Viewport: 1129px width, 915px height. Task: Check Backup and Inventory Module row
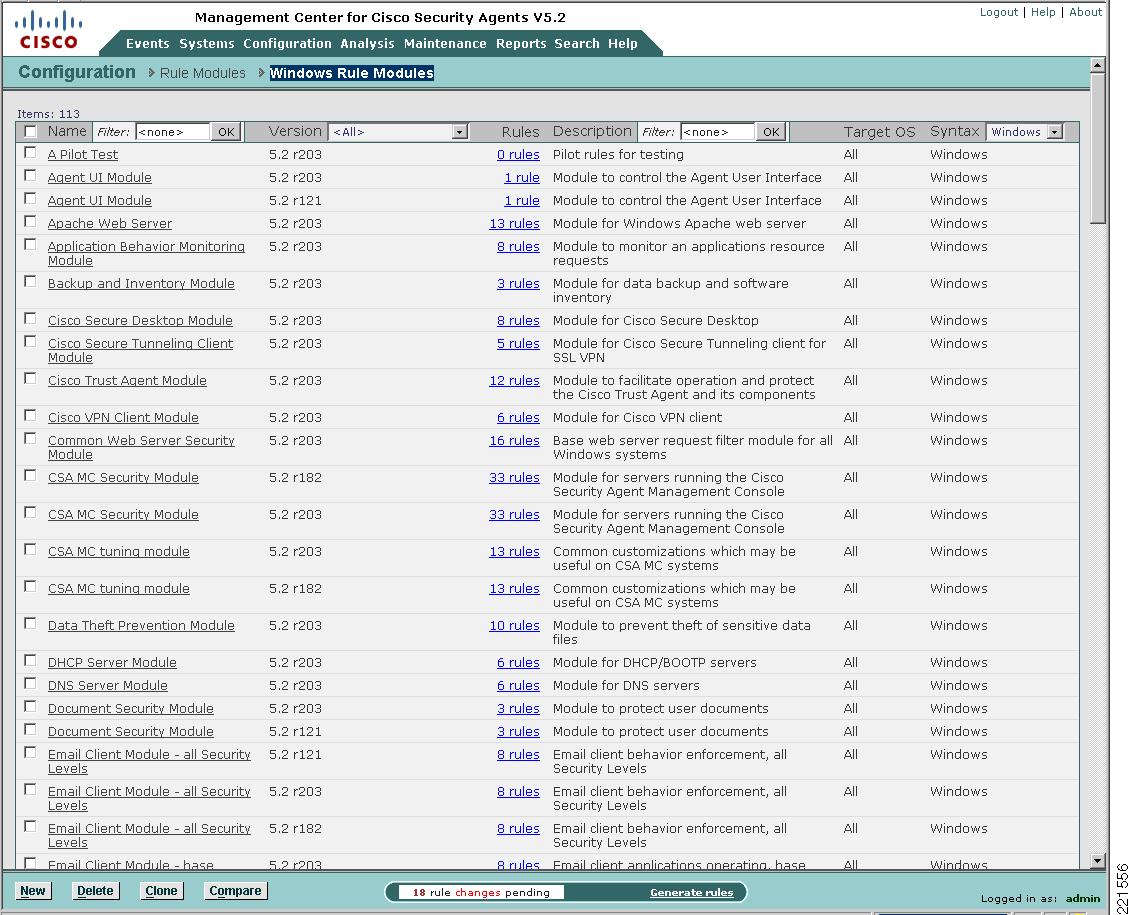30,282
